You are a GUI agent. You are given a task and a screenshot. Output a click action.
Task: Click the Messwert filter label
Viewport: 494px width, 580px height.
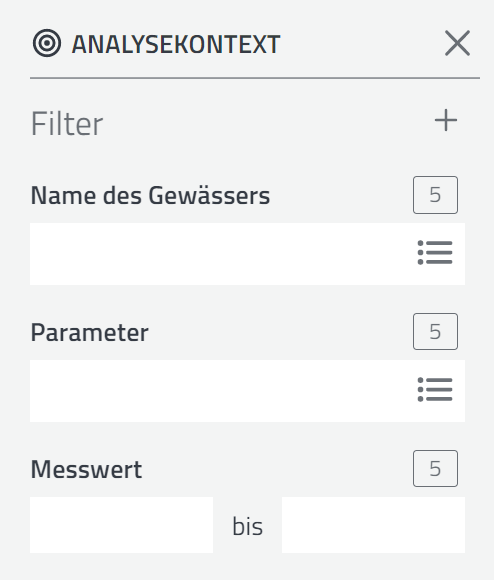coord(87,469)
